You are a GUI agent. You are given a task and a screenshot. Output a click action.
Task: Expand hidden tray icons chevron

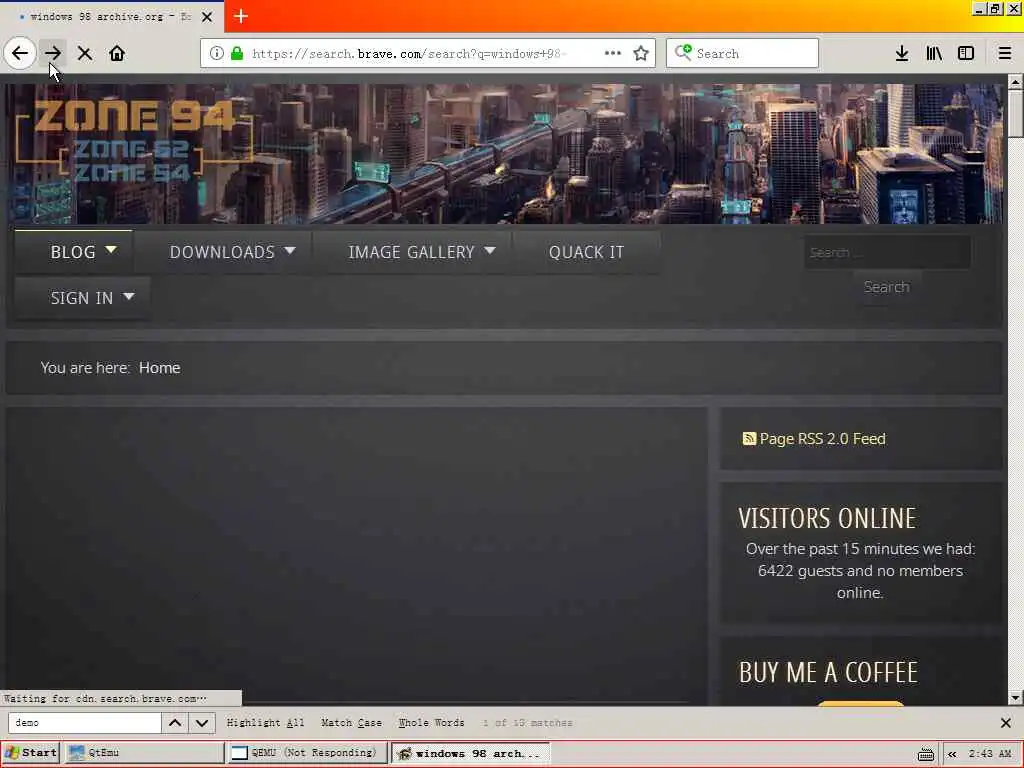[952, 754]
